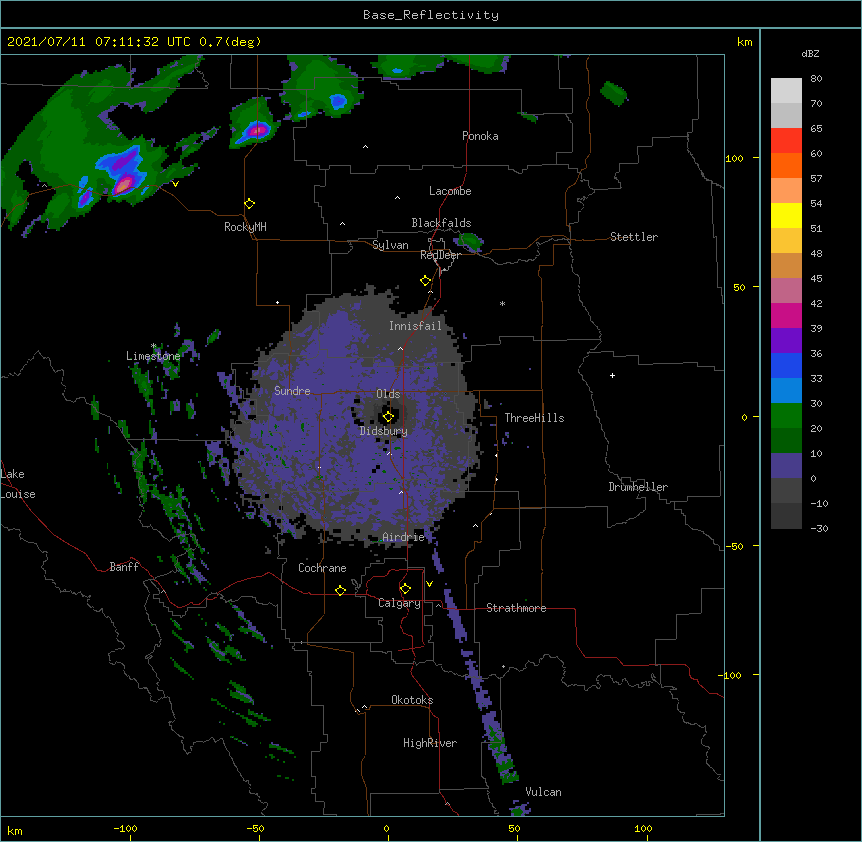This screenshot has height=842, width=862.
Task: Pick the magenta 39–42 dBZ legend swatch
Action: point(786,315)
